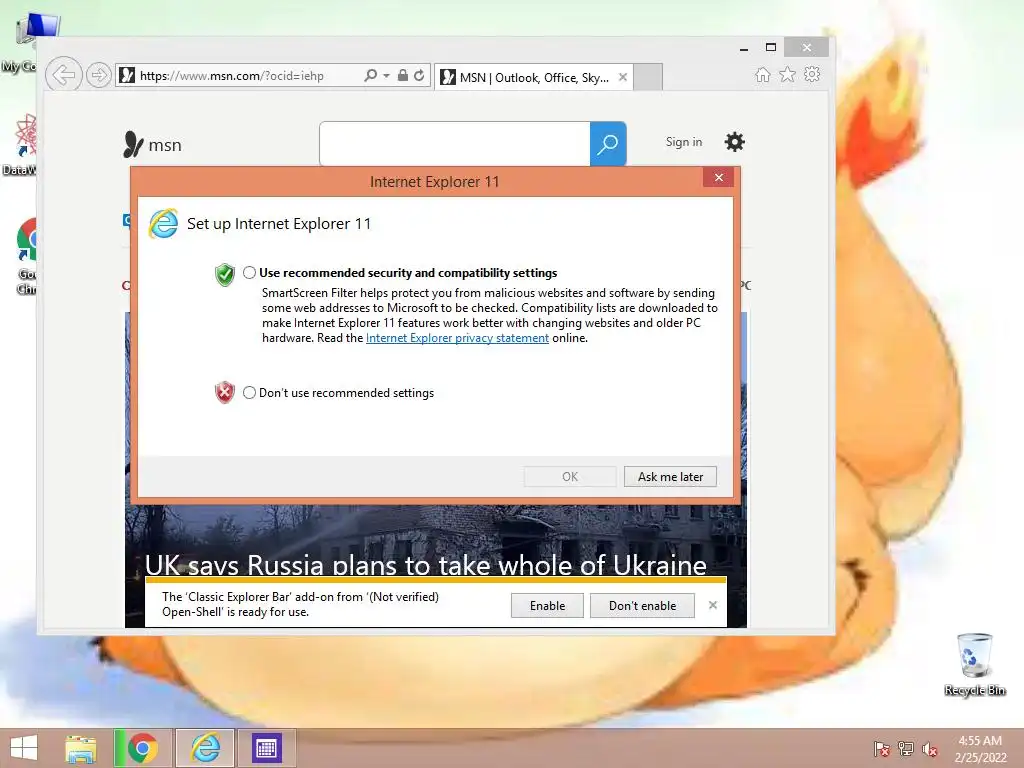Click the blue MSN search button

(x=608, y=144)
